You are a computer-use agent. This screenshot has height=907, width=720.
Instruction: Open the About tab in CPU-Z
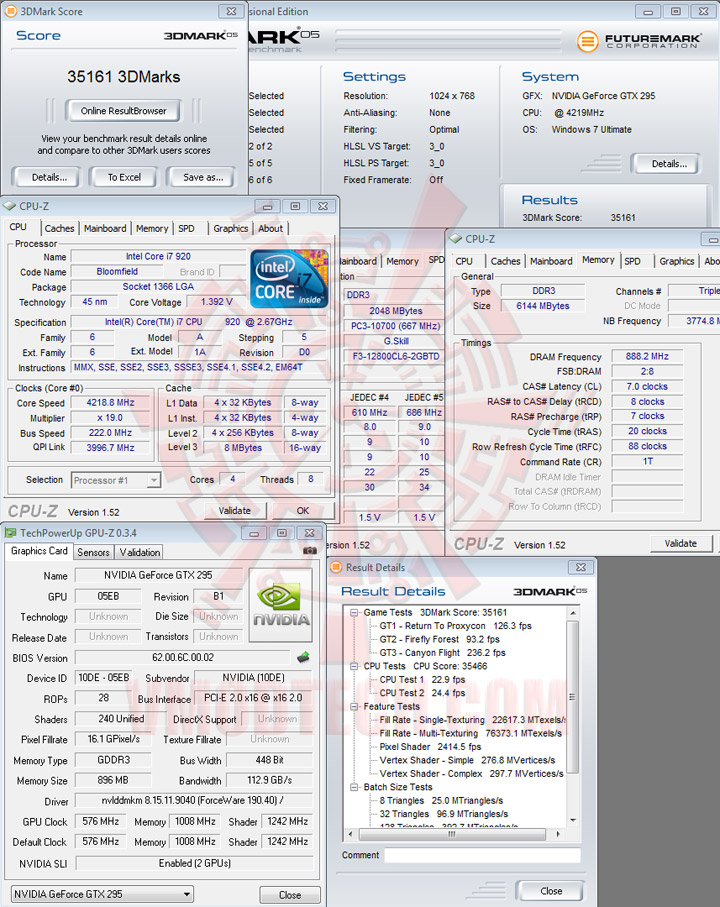(271, 228)
